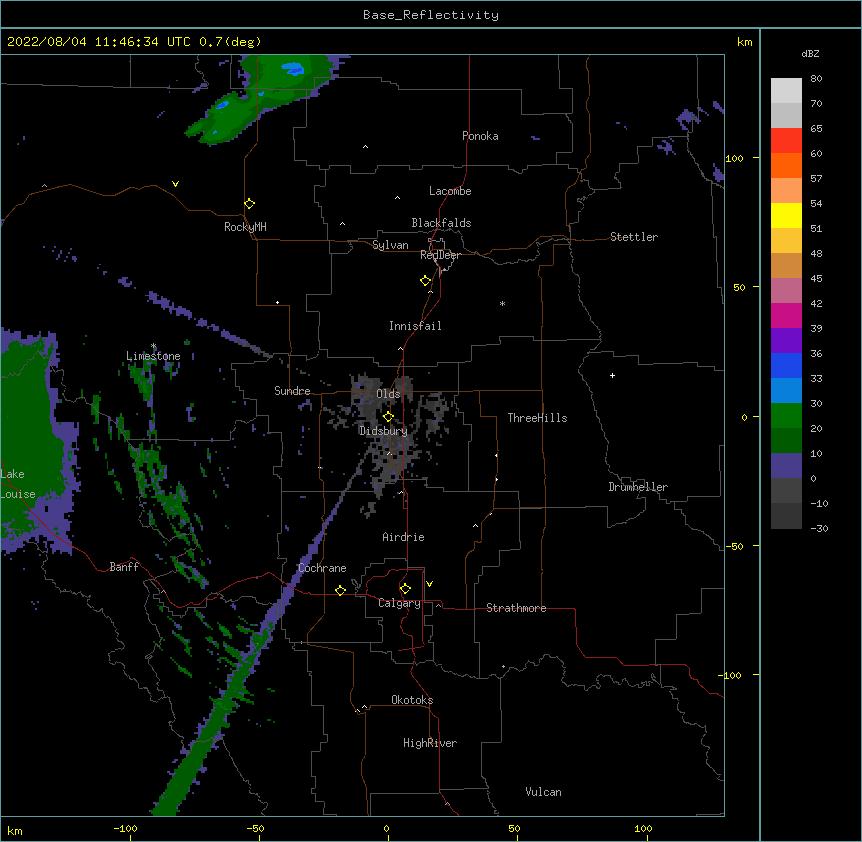Click the Cochrane city label
Image resolution: width=862 pixels, height=842 pixels.
tap(322, 568)
